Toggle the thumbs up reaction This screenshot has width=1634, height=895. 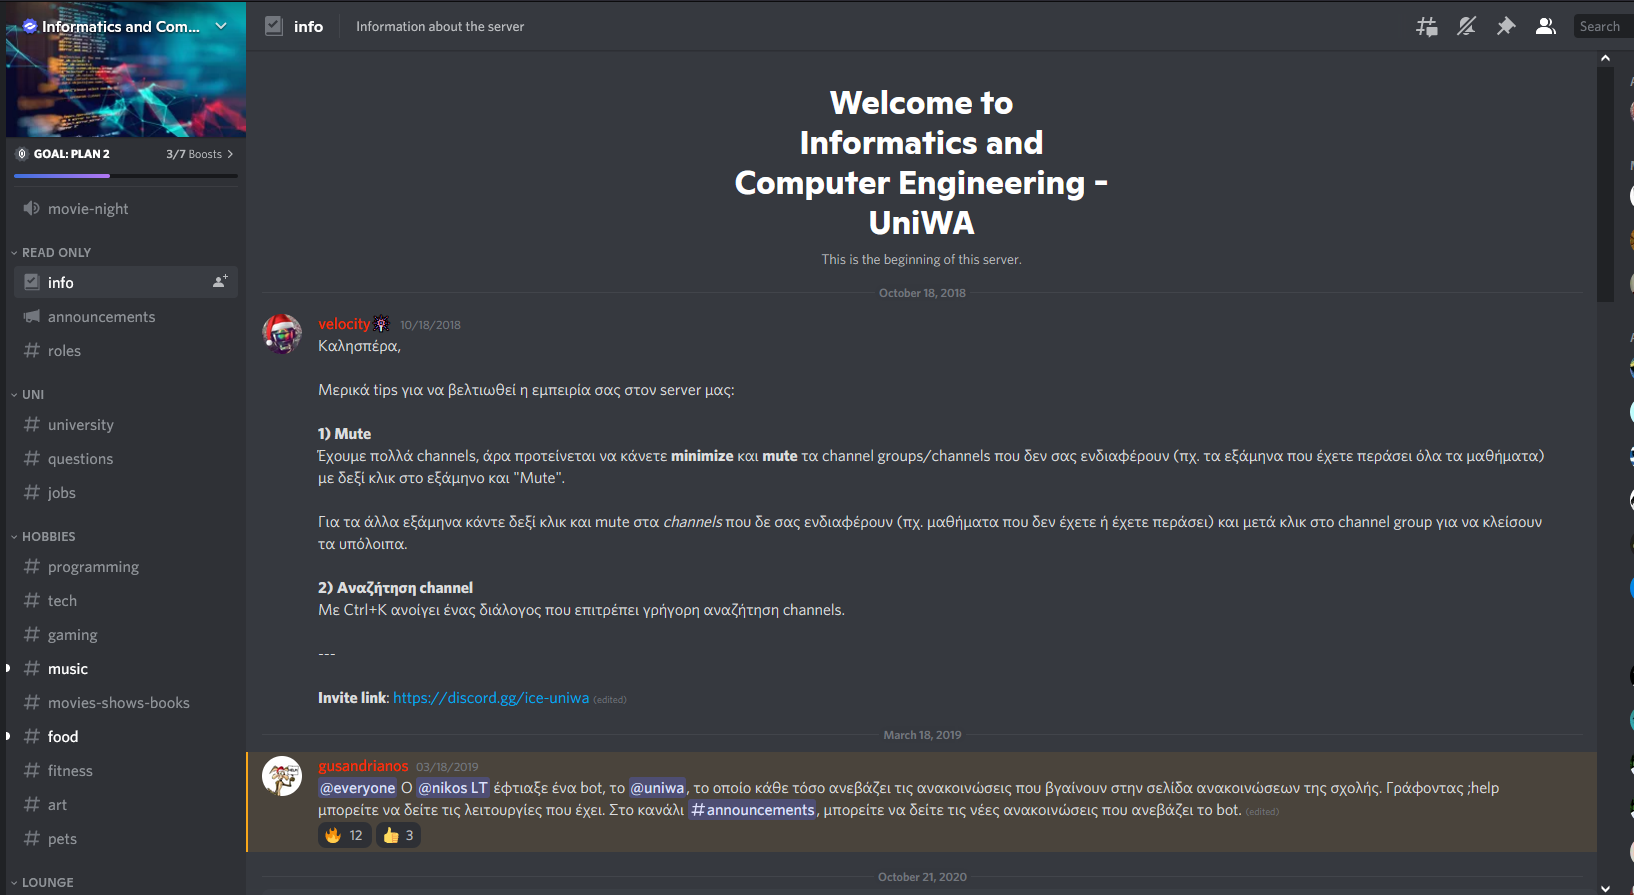tap(398, 835)
